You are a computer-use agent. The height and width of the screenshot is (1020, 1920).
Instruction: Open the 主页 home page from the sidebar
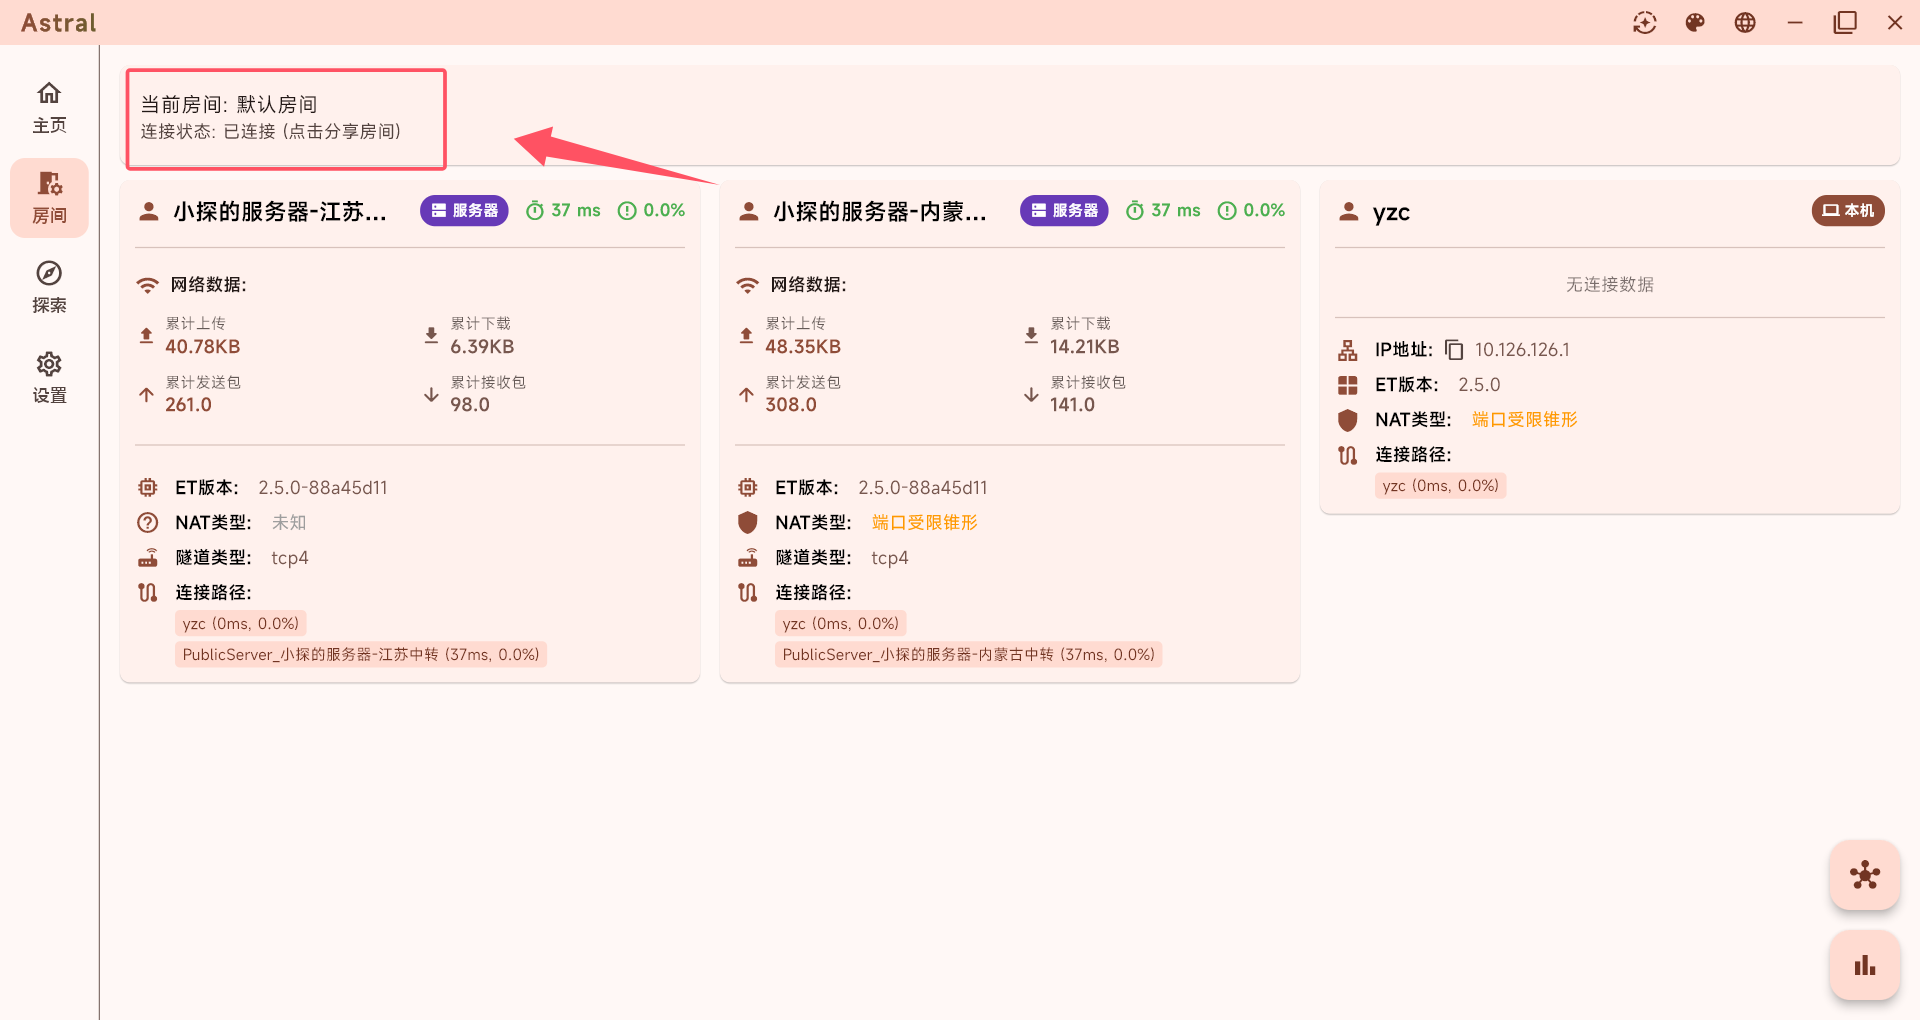tap(49, 105)
